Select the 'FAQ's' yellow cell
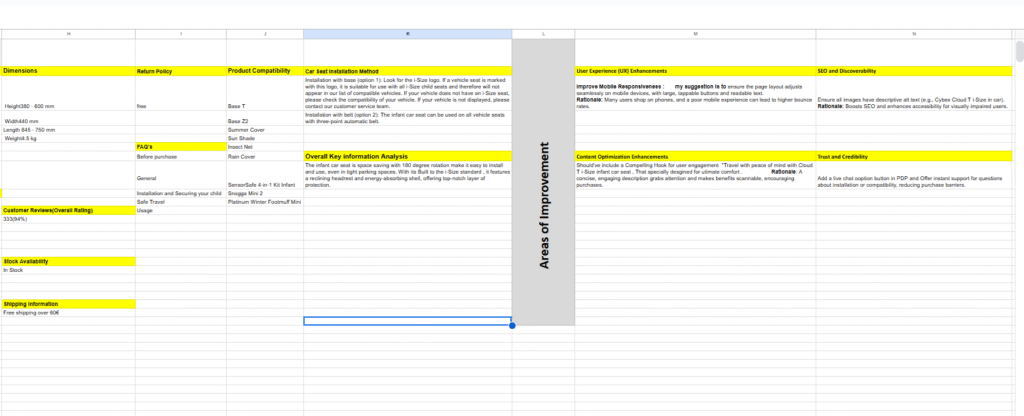Screen dimensions: 1024x416 (180, 146)
